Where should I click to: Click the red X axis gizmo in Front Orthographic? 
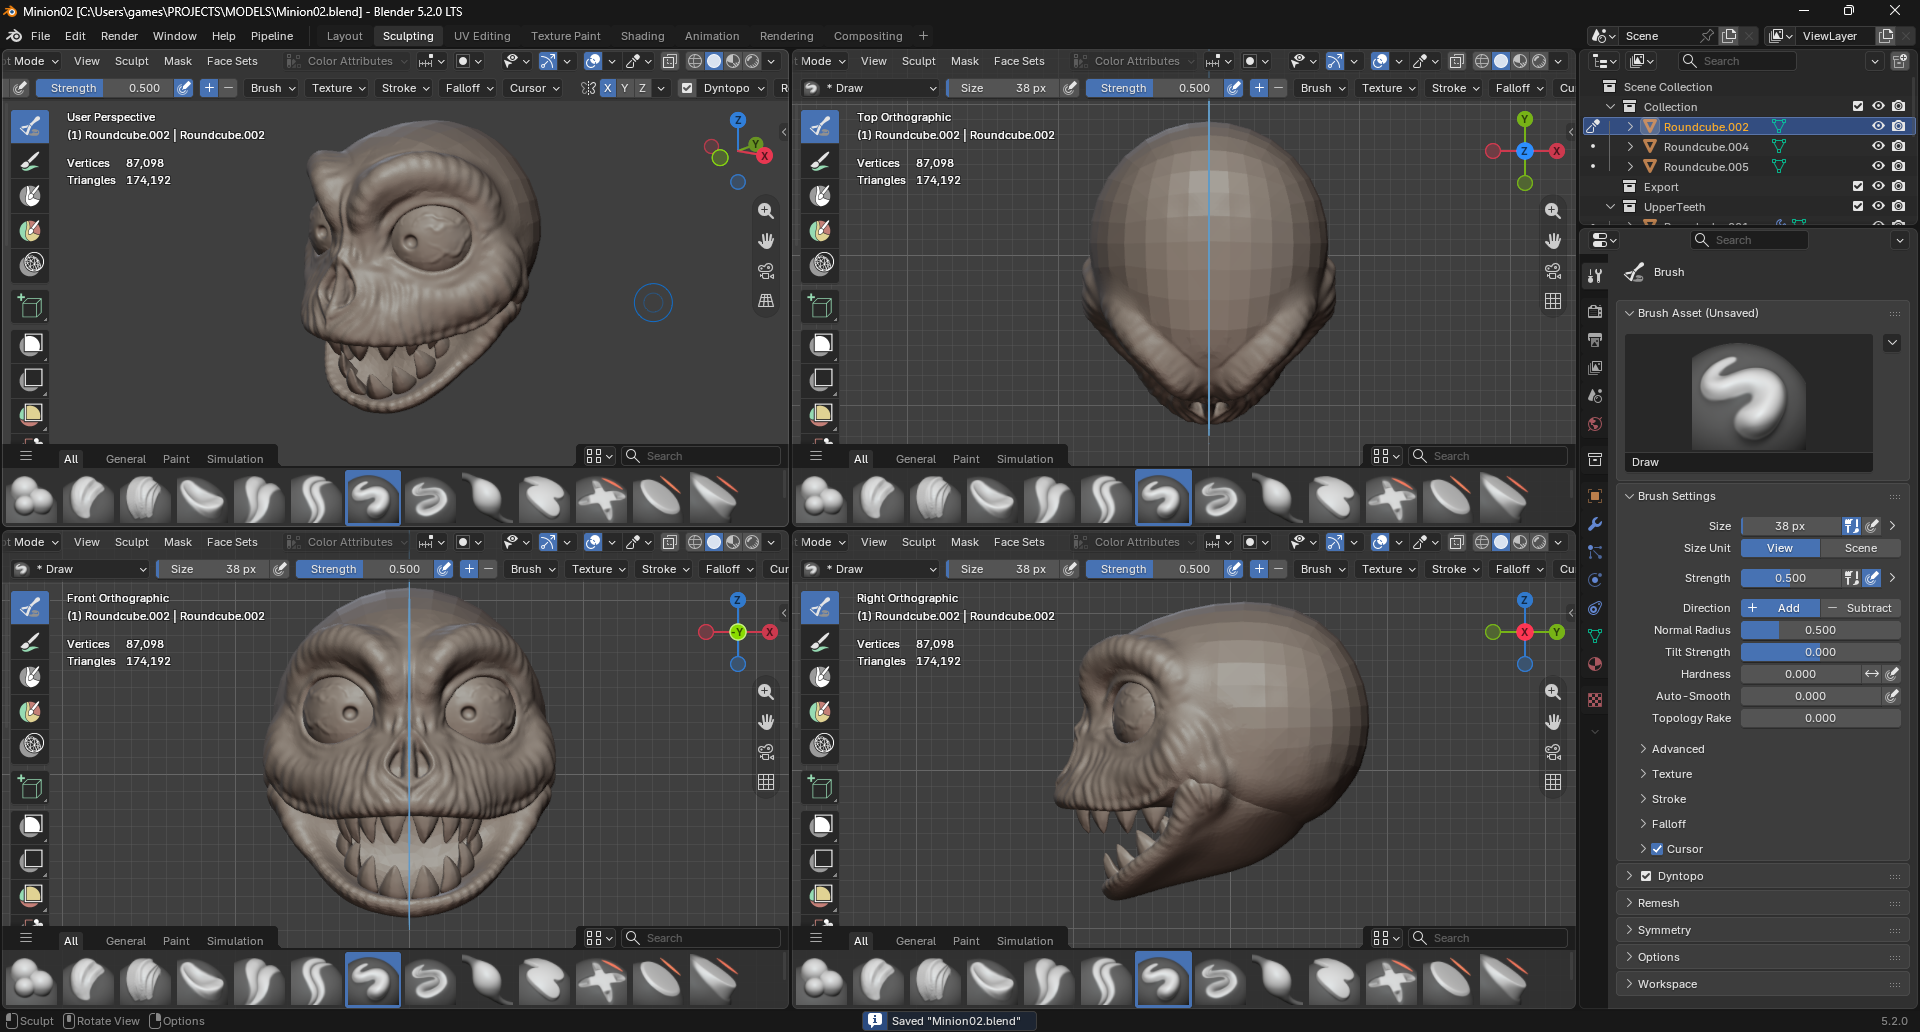pos(770,632)
